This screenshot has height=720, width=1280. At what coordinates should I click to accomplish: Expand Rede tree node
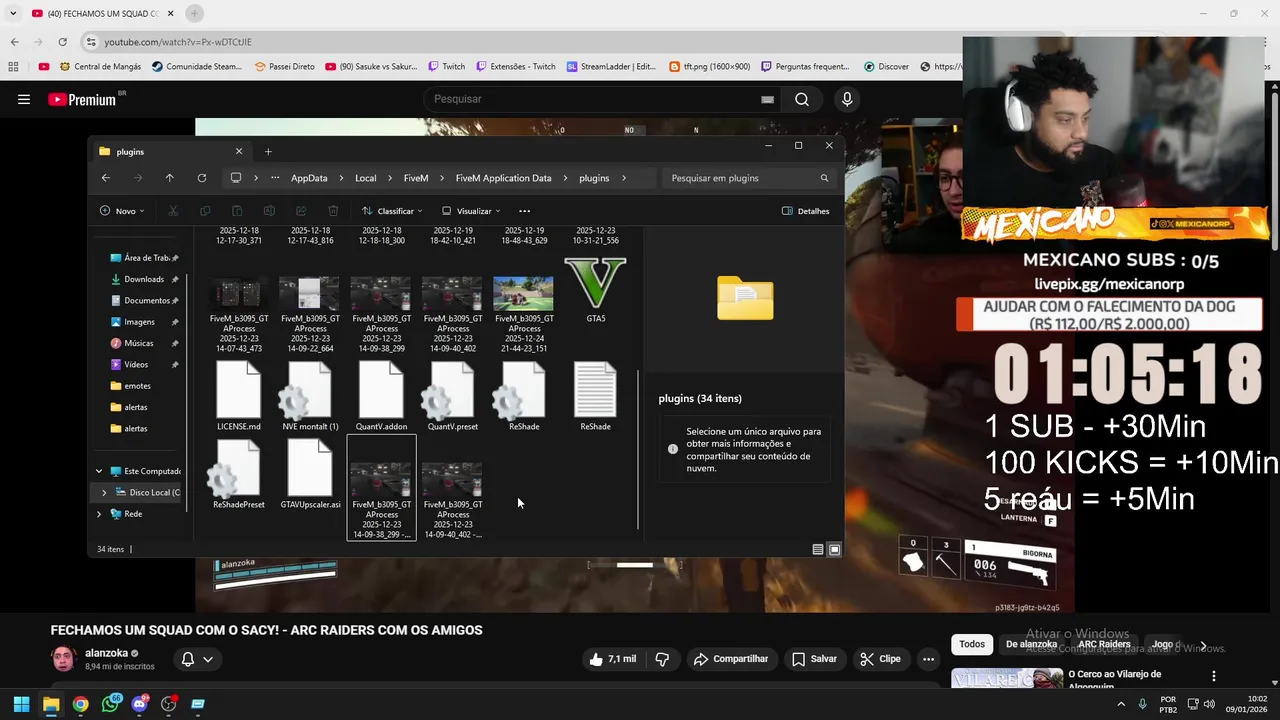(x=98, y=514)
